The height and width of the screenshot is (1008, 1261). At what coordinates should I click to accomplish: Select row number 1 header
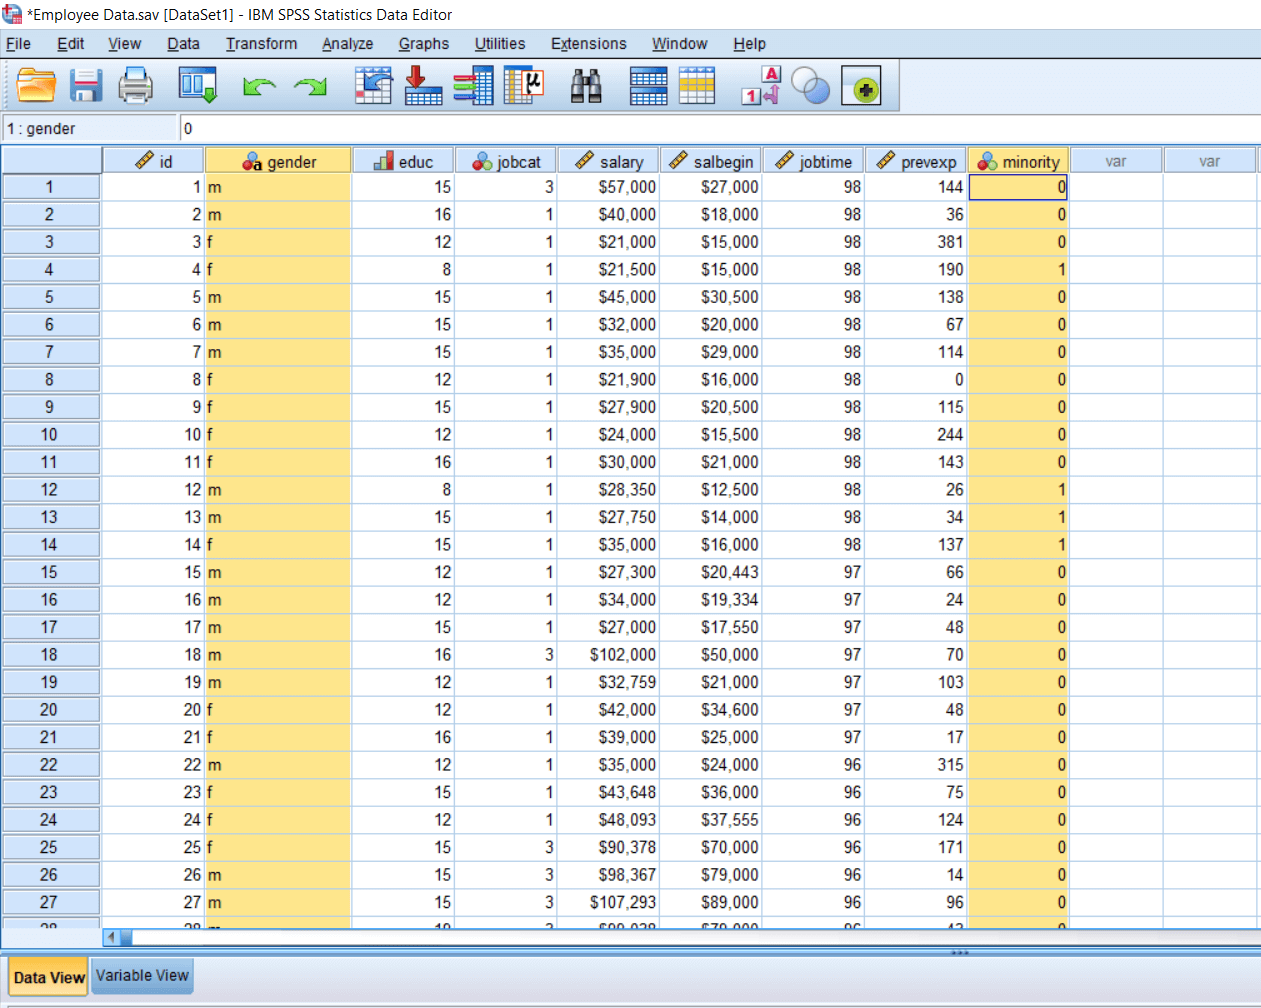(x=50, y=187)
